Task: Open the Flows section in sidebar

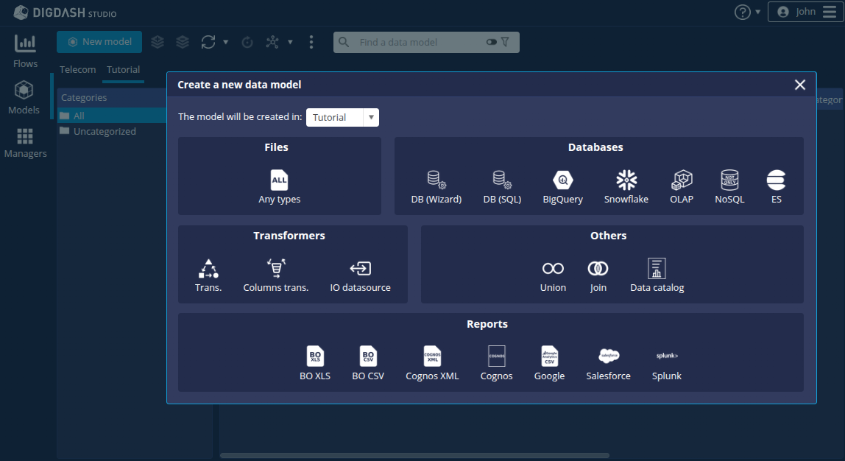Action: tap(25, 50)
